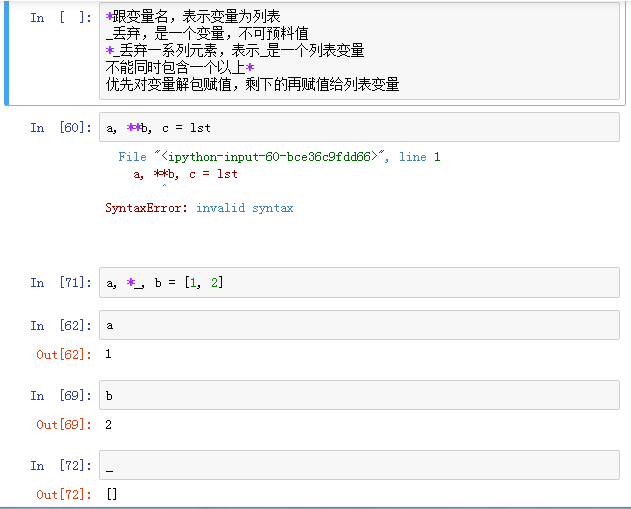This screenshot has width=631, height=509.
Task: Select input cell 69 containing b
Action: click(x=359, y=395)
